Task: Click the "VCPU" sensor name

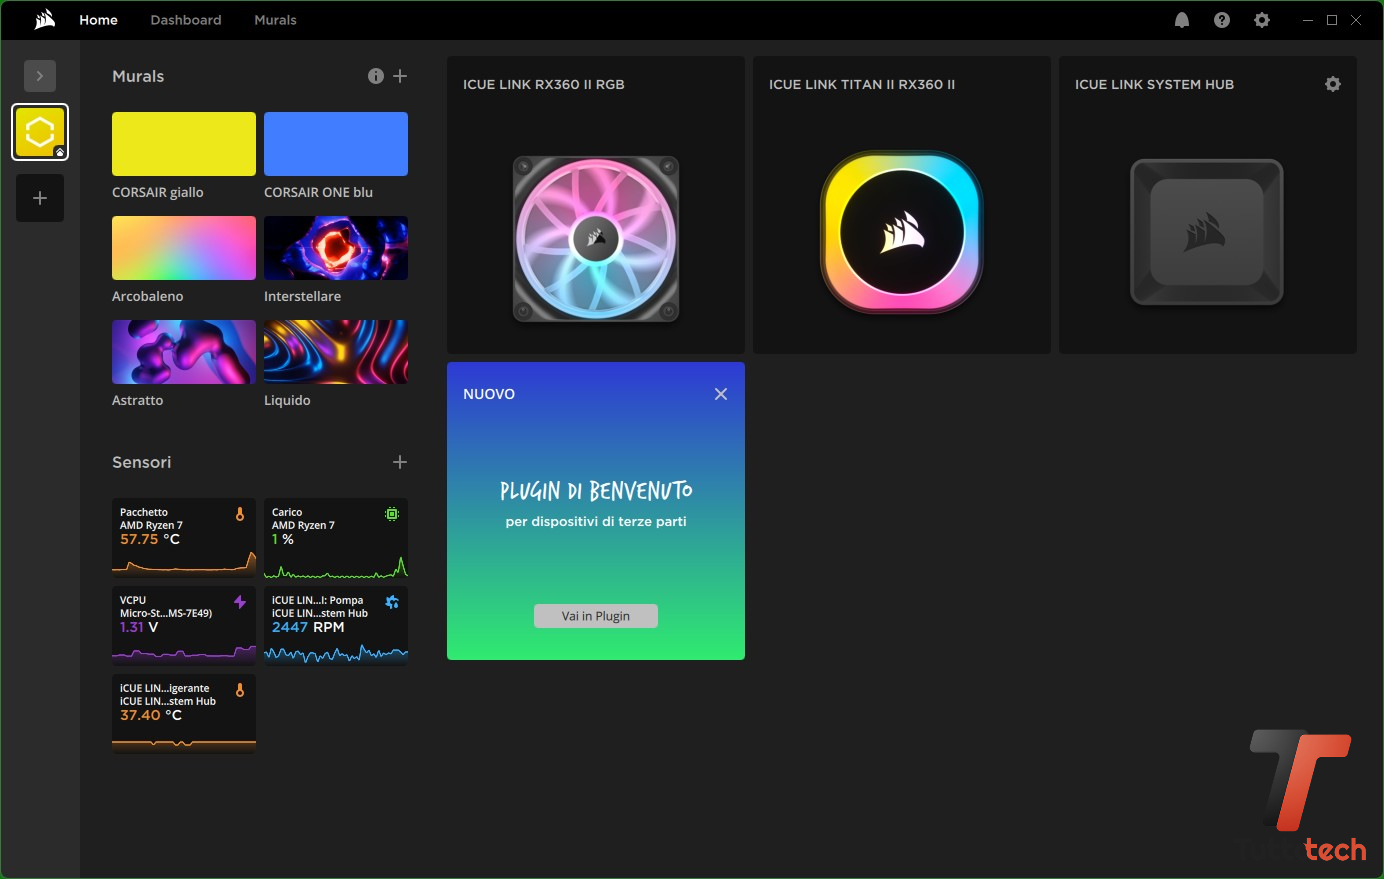Action: pyautogui.click(x=133, y=600)
